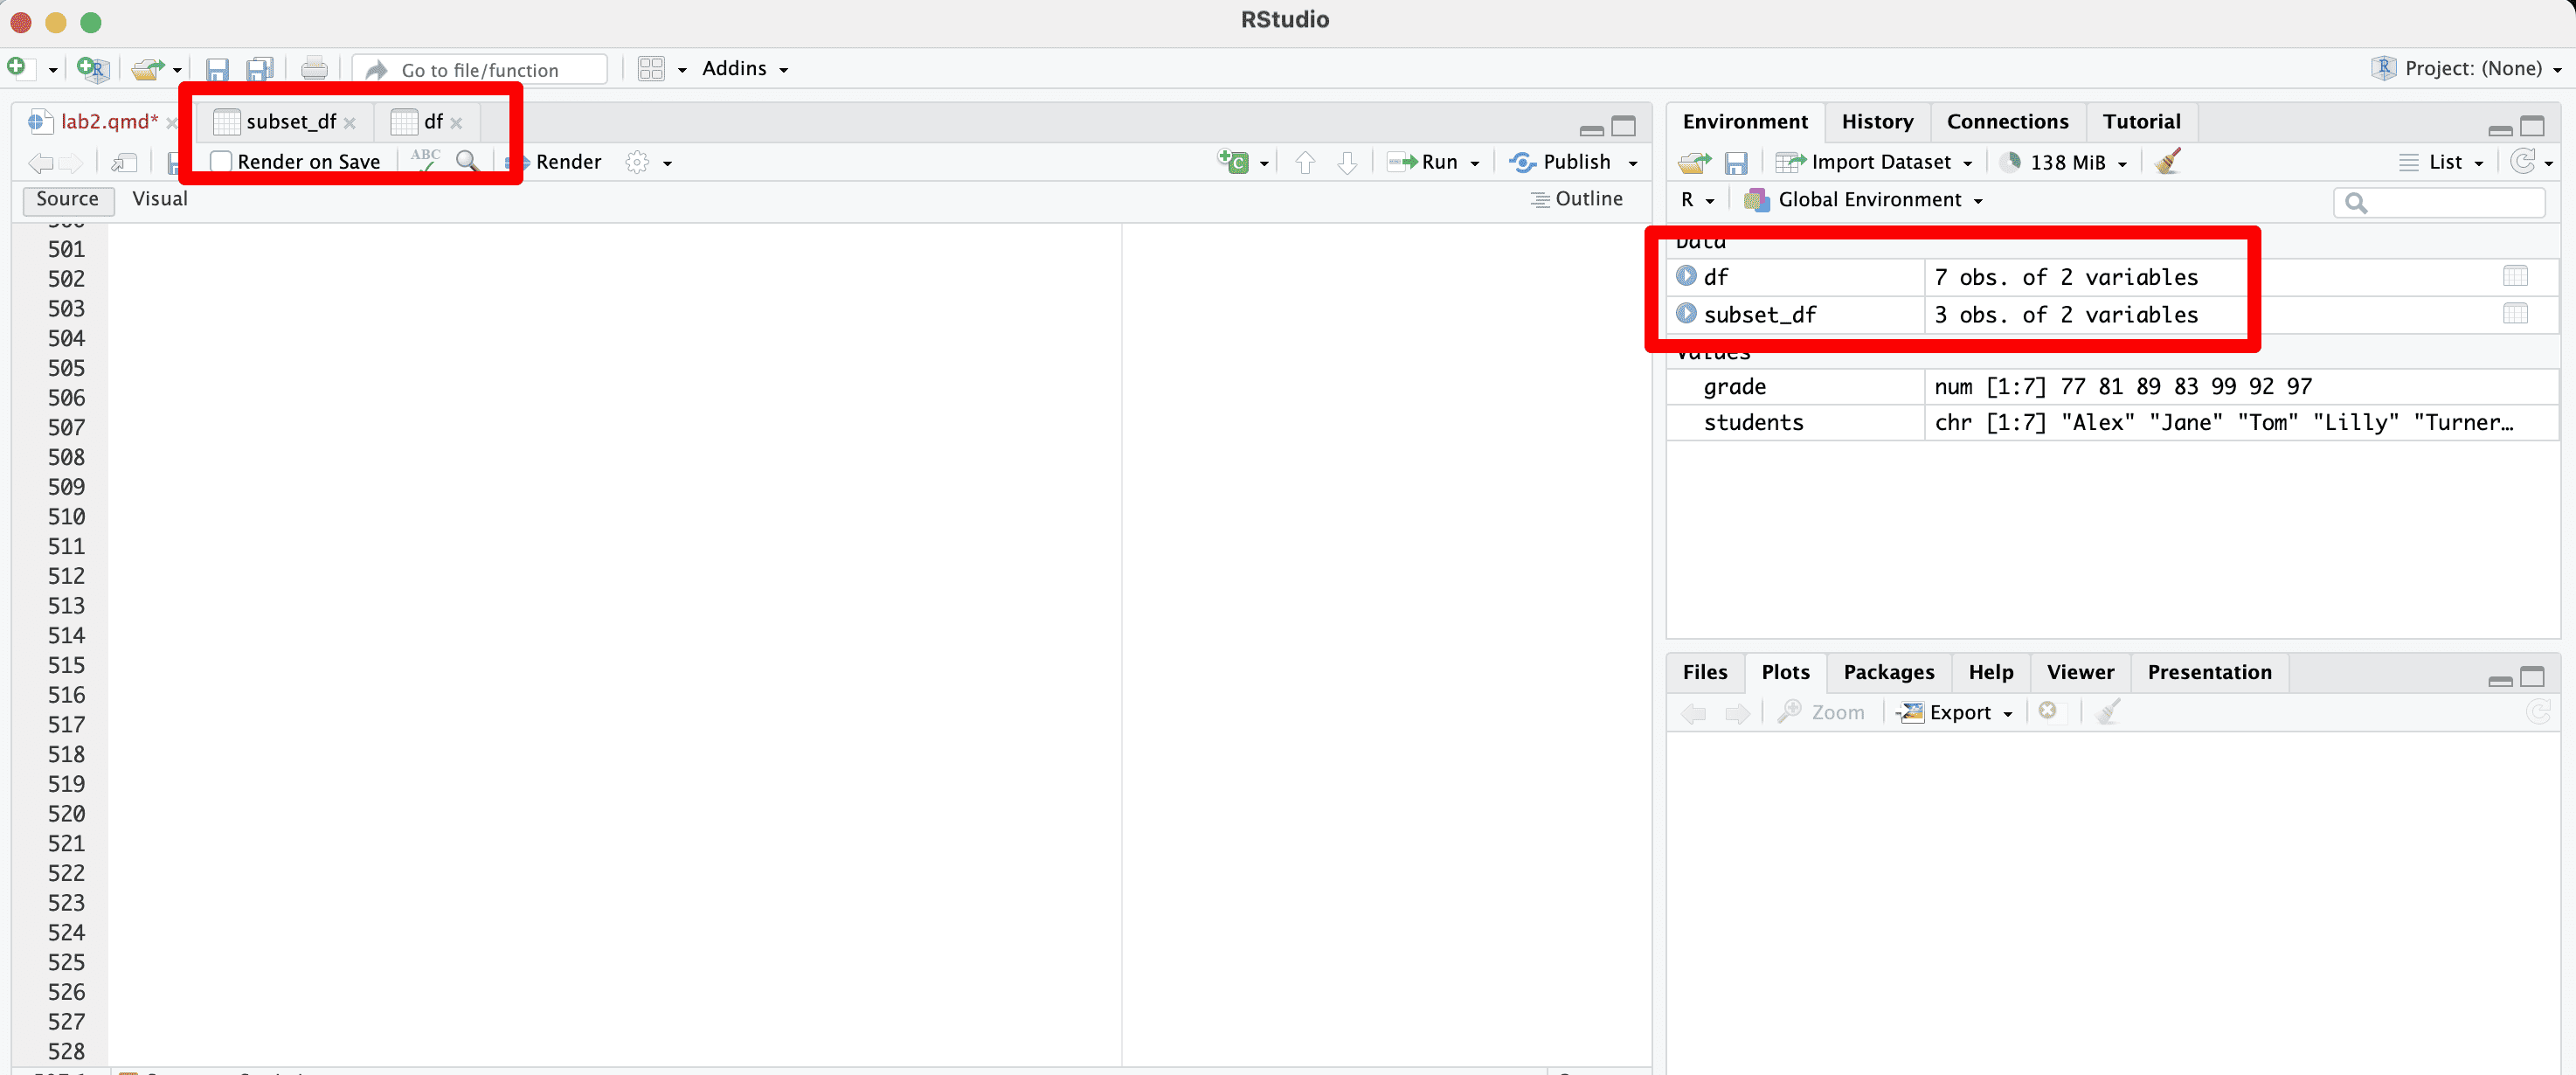Click the Find/Replace magnifier icon
The height and width of the screenshot is (1075, 2576).
point(467,161)
